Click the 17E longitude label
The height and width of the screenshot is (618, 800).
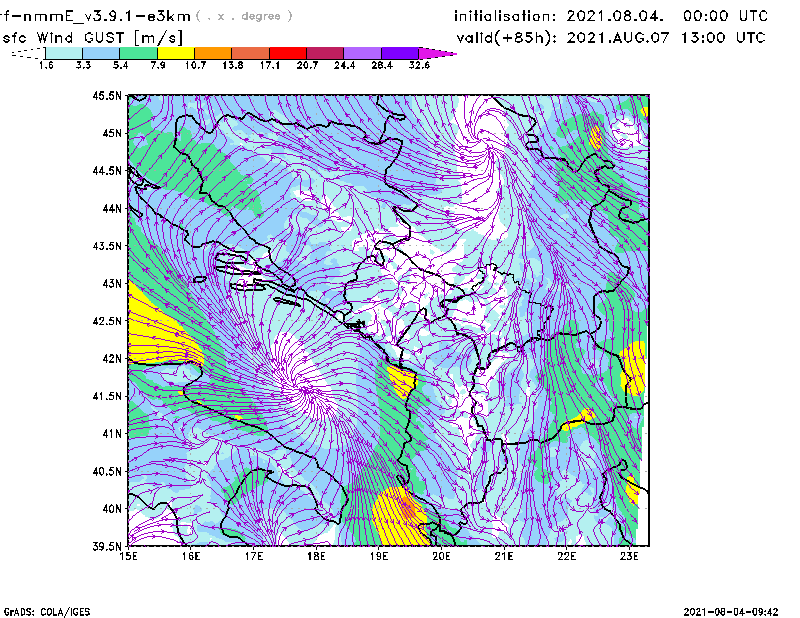254,556
